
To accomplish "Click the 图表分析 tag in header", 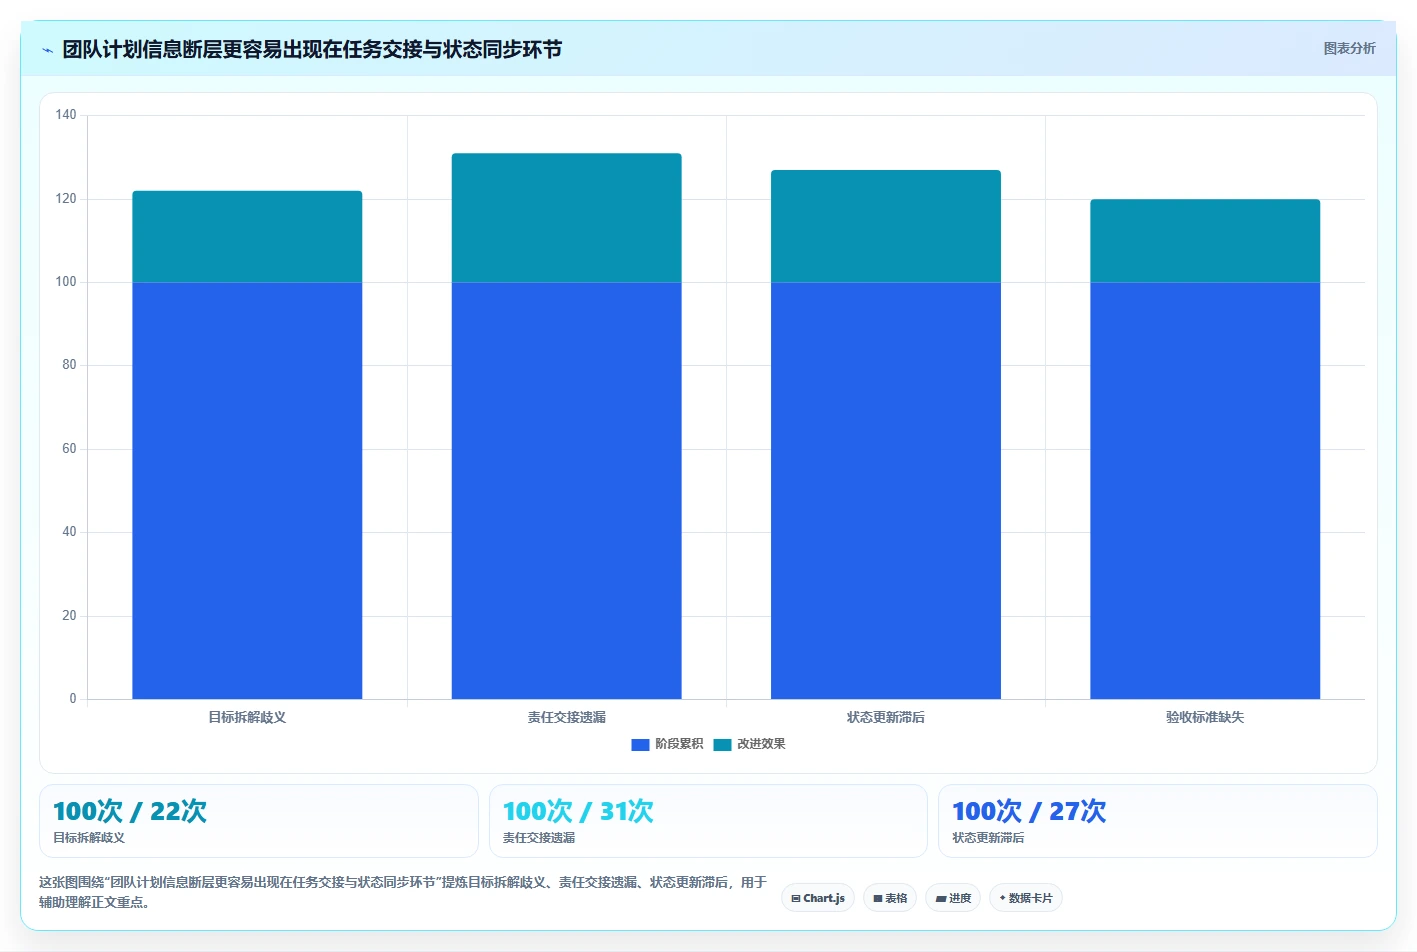I will coord(1349,48).
